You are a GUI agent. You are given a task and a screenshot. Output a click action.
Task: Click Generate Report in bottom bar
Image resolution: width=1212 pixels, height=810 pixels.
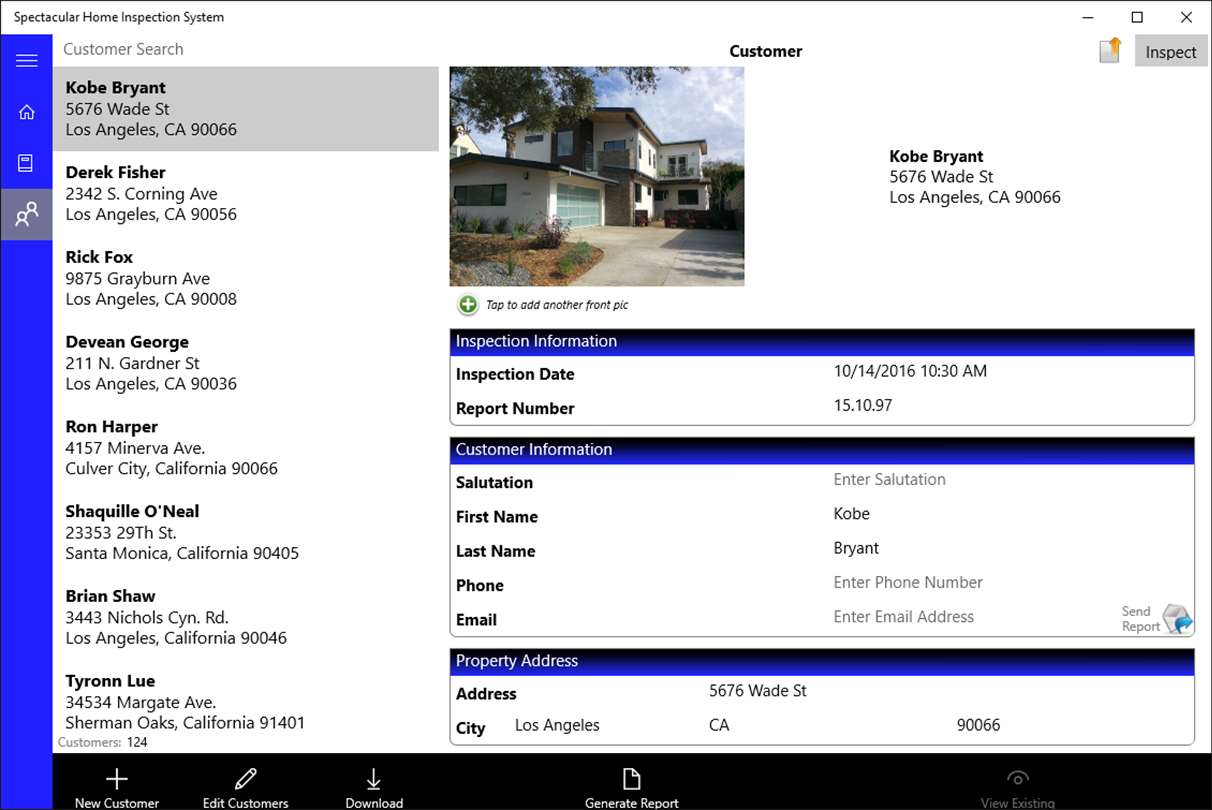click(x=632, y=787)
